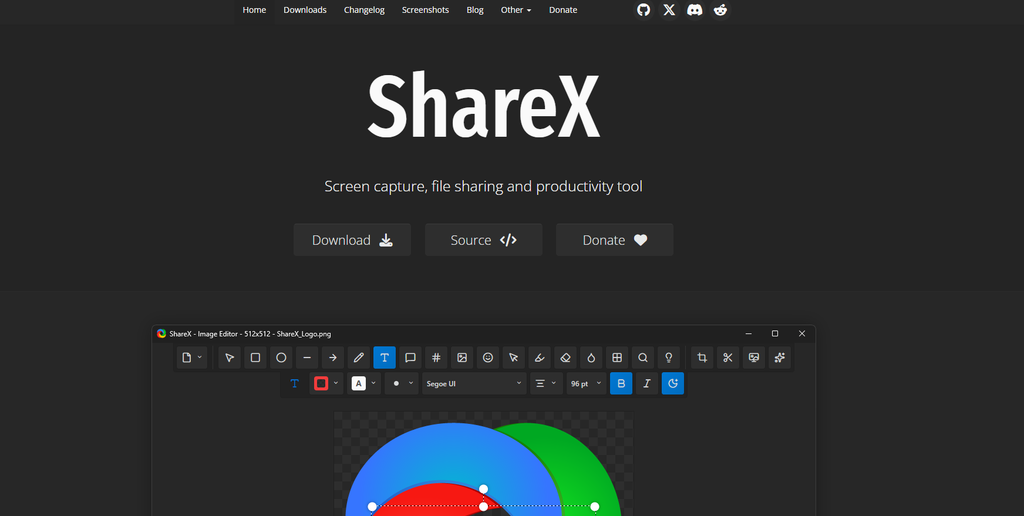Select the cursor select-and-move tool
1024x516 pixels.
point(229,357)
